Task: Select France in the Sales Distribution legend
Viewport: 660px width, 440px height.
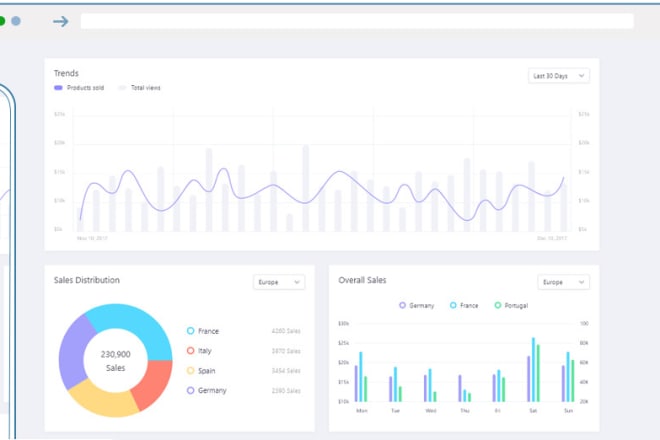Action: [203, 331]
